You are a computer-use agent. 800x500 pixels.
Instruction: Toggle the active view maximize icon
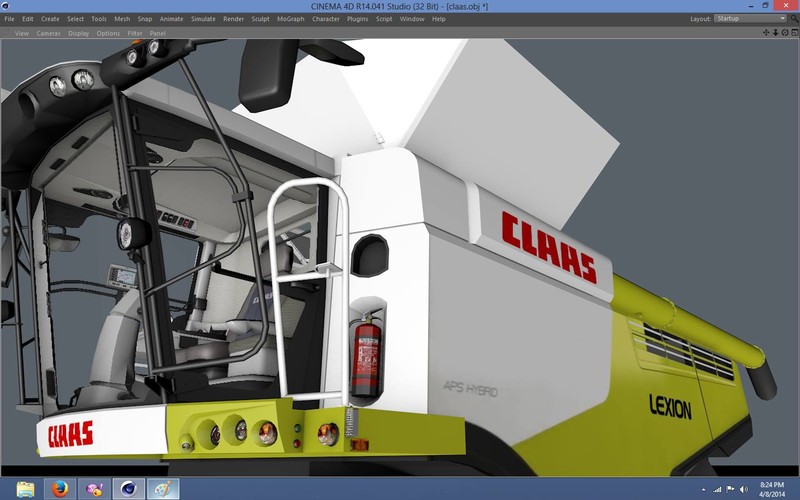coord(793,33)
